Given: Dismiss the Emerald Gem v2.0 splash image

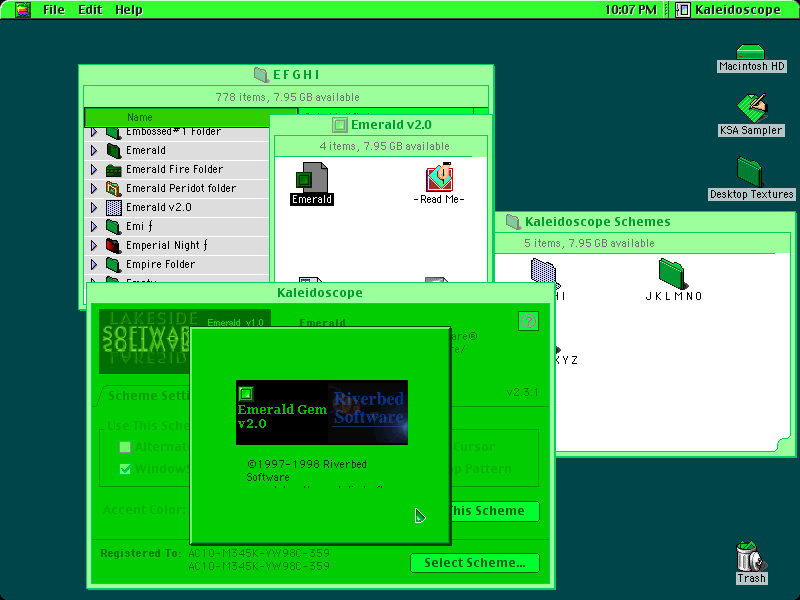Looking at the screenshot, I should (x=321, y=412).
